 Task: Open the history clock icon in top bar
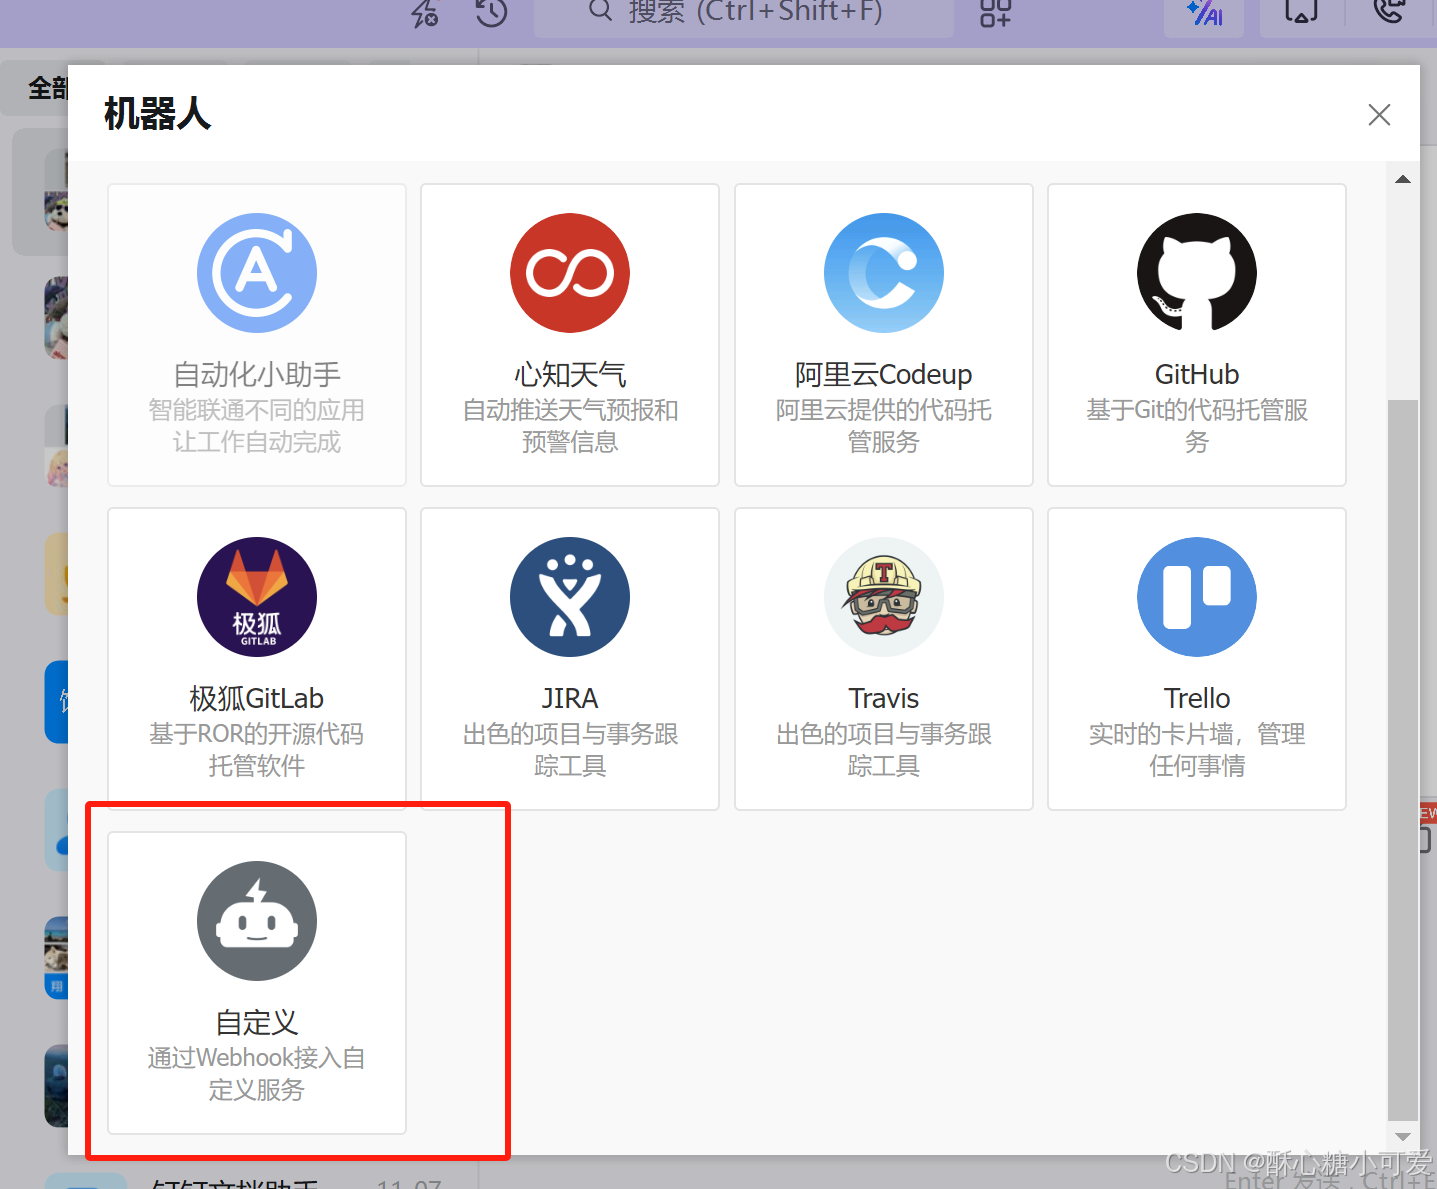(491, 12)
